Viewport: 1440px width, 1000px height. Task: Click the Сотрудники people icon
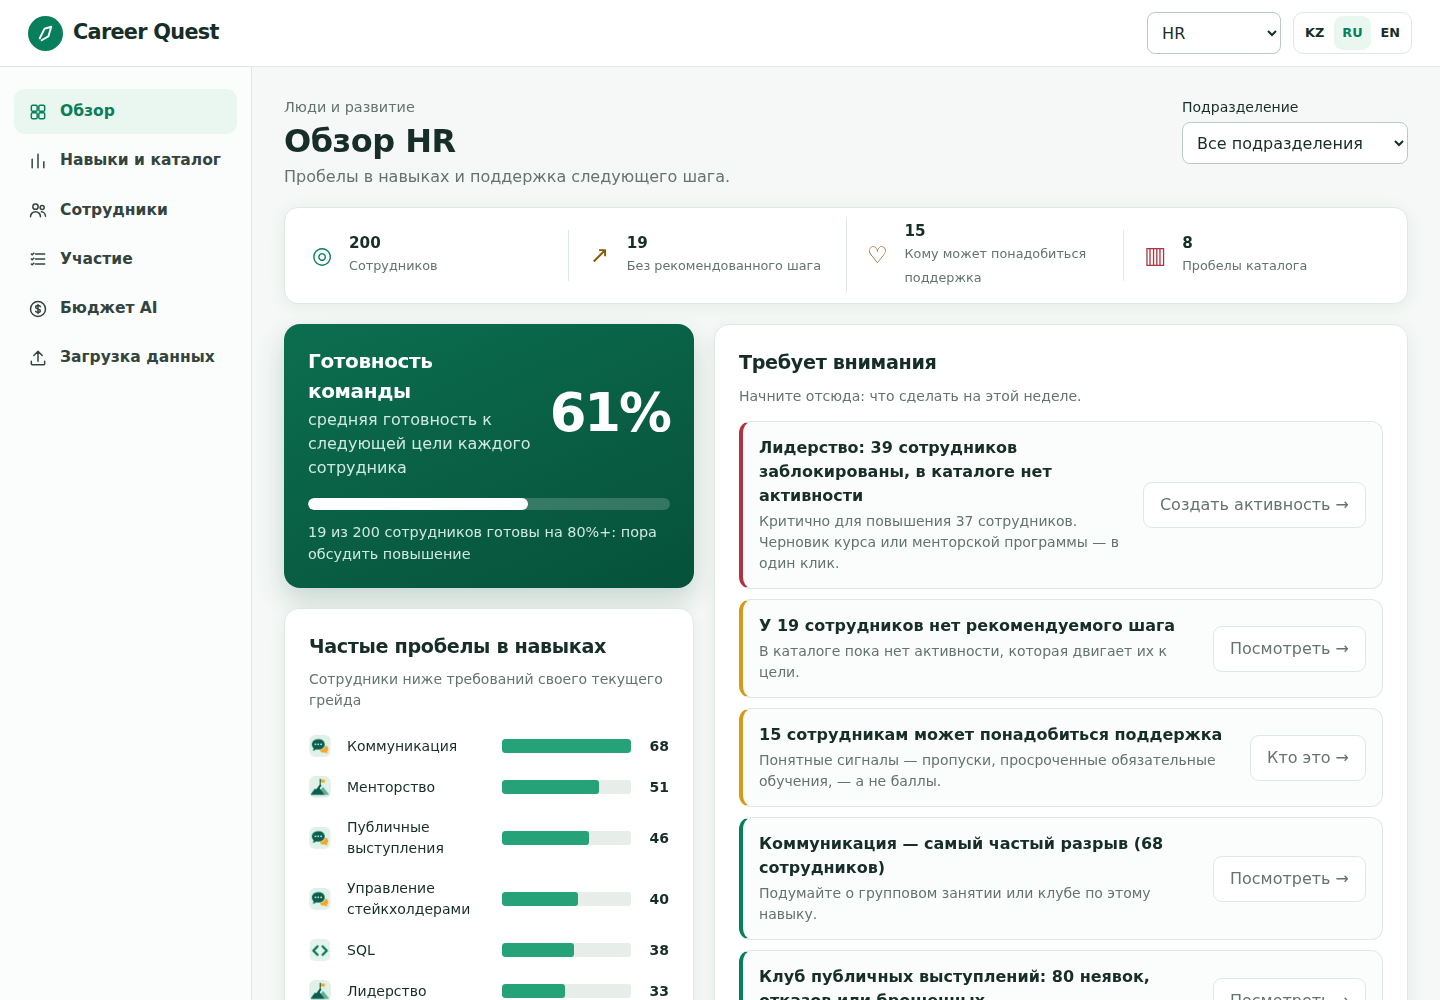coord(38,210)
